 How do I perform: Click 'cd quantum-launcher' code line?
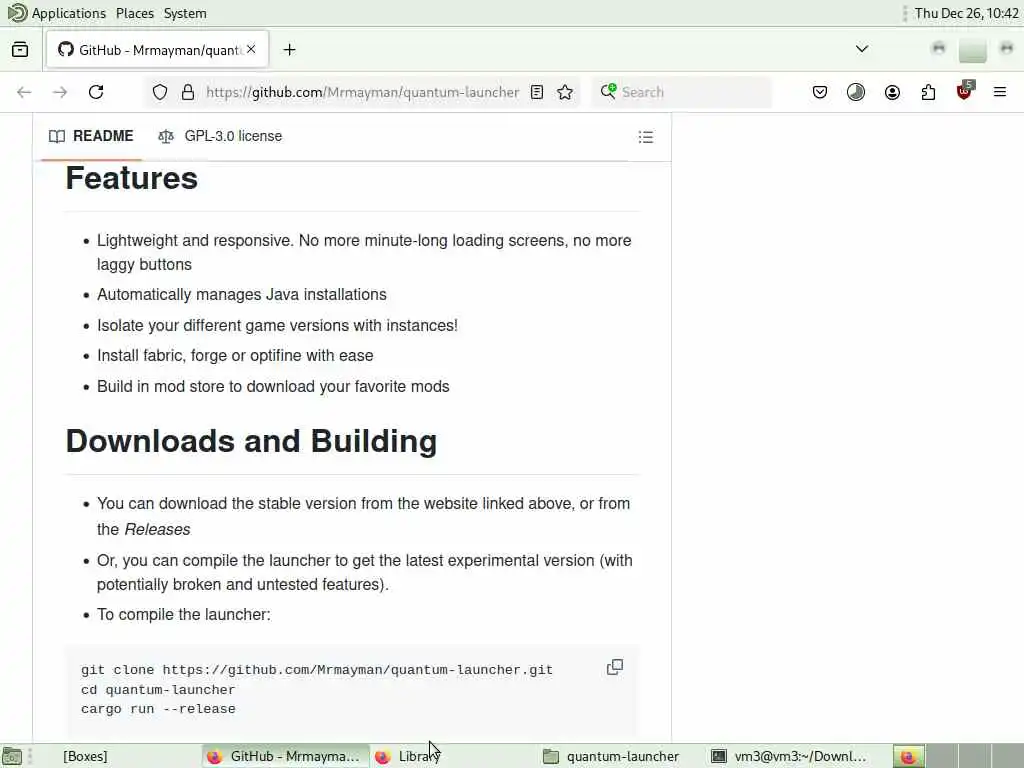[158, 690]
